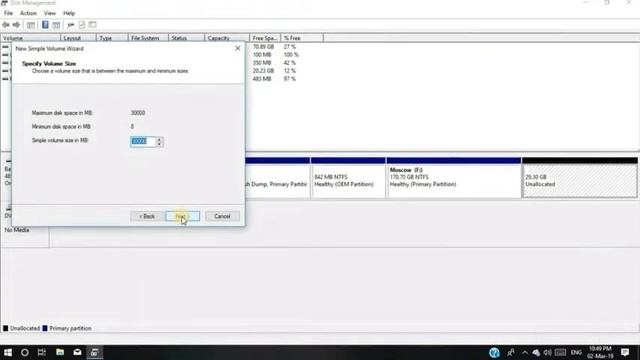Screen dimensions: 640x360
Task: Click the Forward toolbar arrow in Disk Management
Action: coord(16,25)
